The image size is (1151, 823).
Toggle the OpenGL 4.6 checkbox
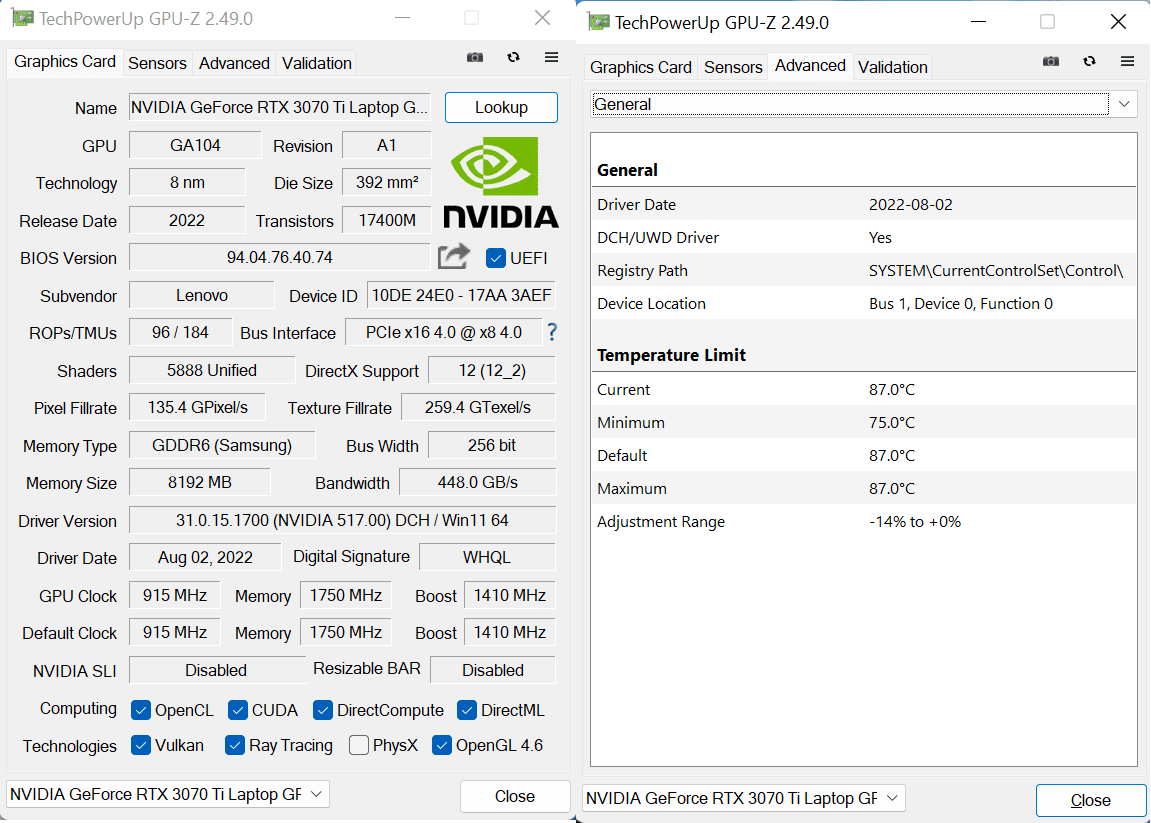pos(442,745)
